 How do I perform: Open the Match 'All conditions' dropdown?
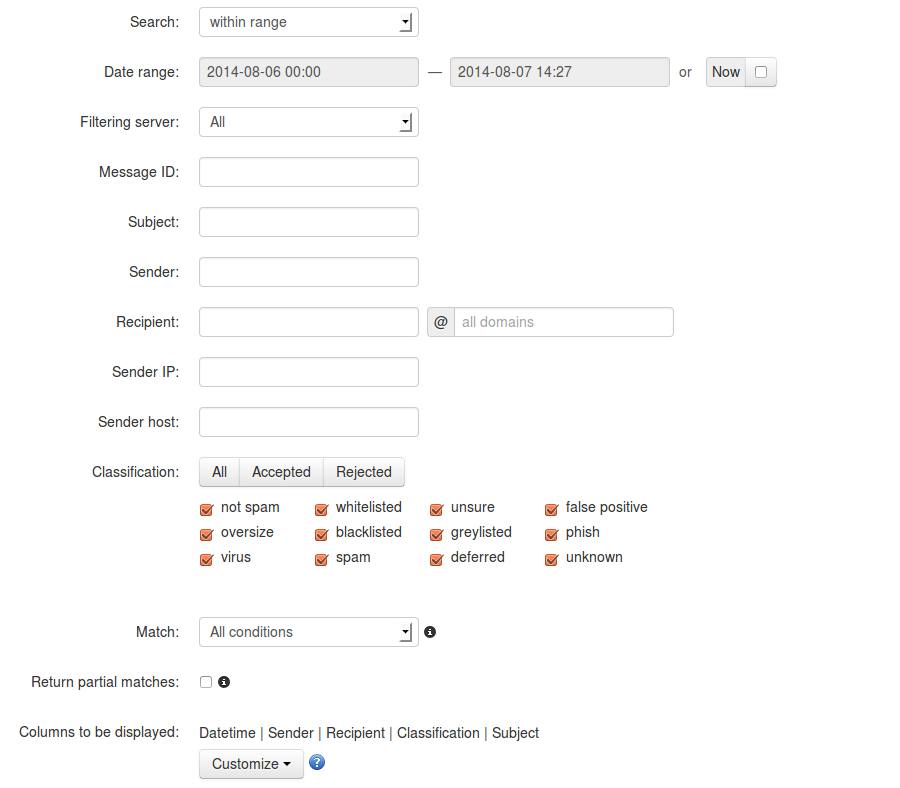pyautogui.click(x=308, y=632)
